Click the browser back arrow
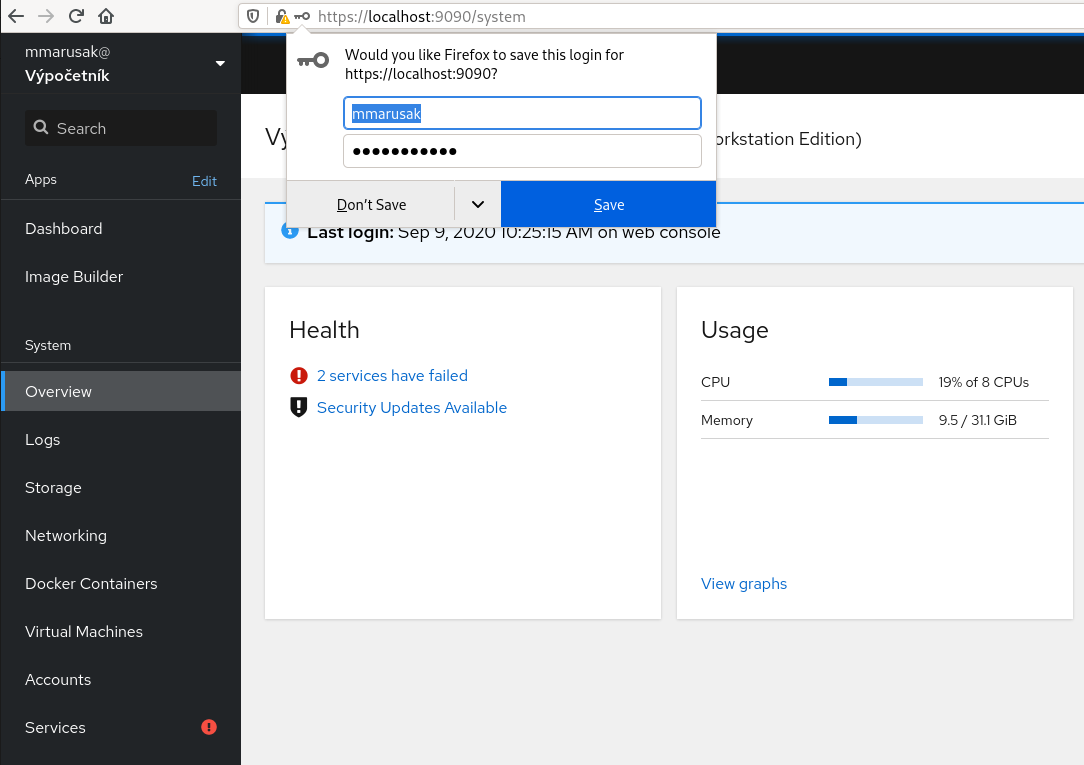The image size is (1084, 765). [x=16, y=16]
